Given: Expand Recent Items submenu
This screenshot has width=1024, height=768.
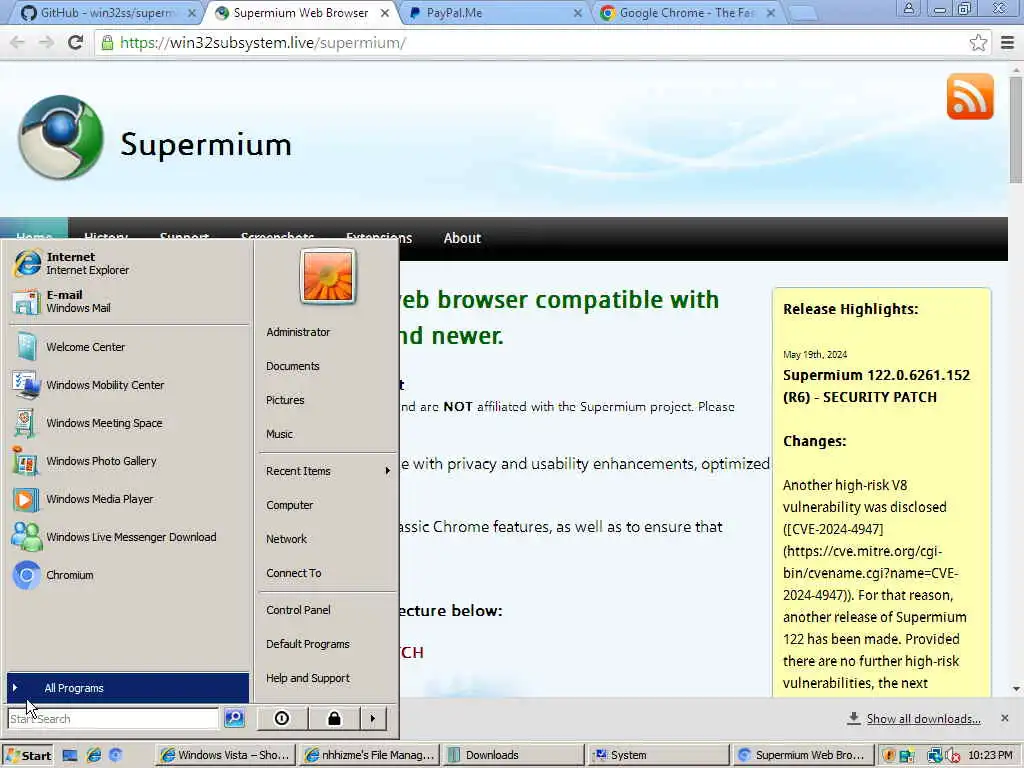Looking at the screenshot, I should (328, 471).
